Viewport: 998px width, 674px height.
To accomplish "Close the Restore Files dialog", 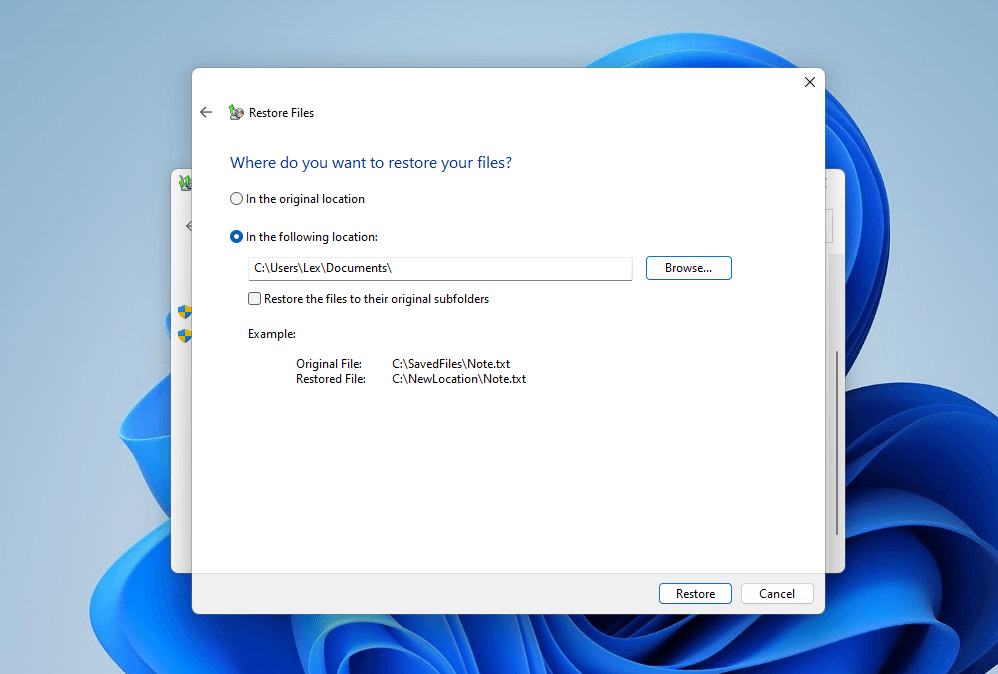I will coord(810,82).
